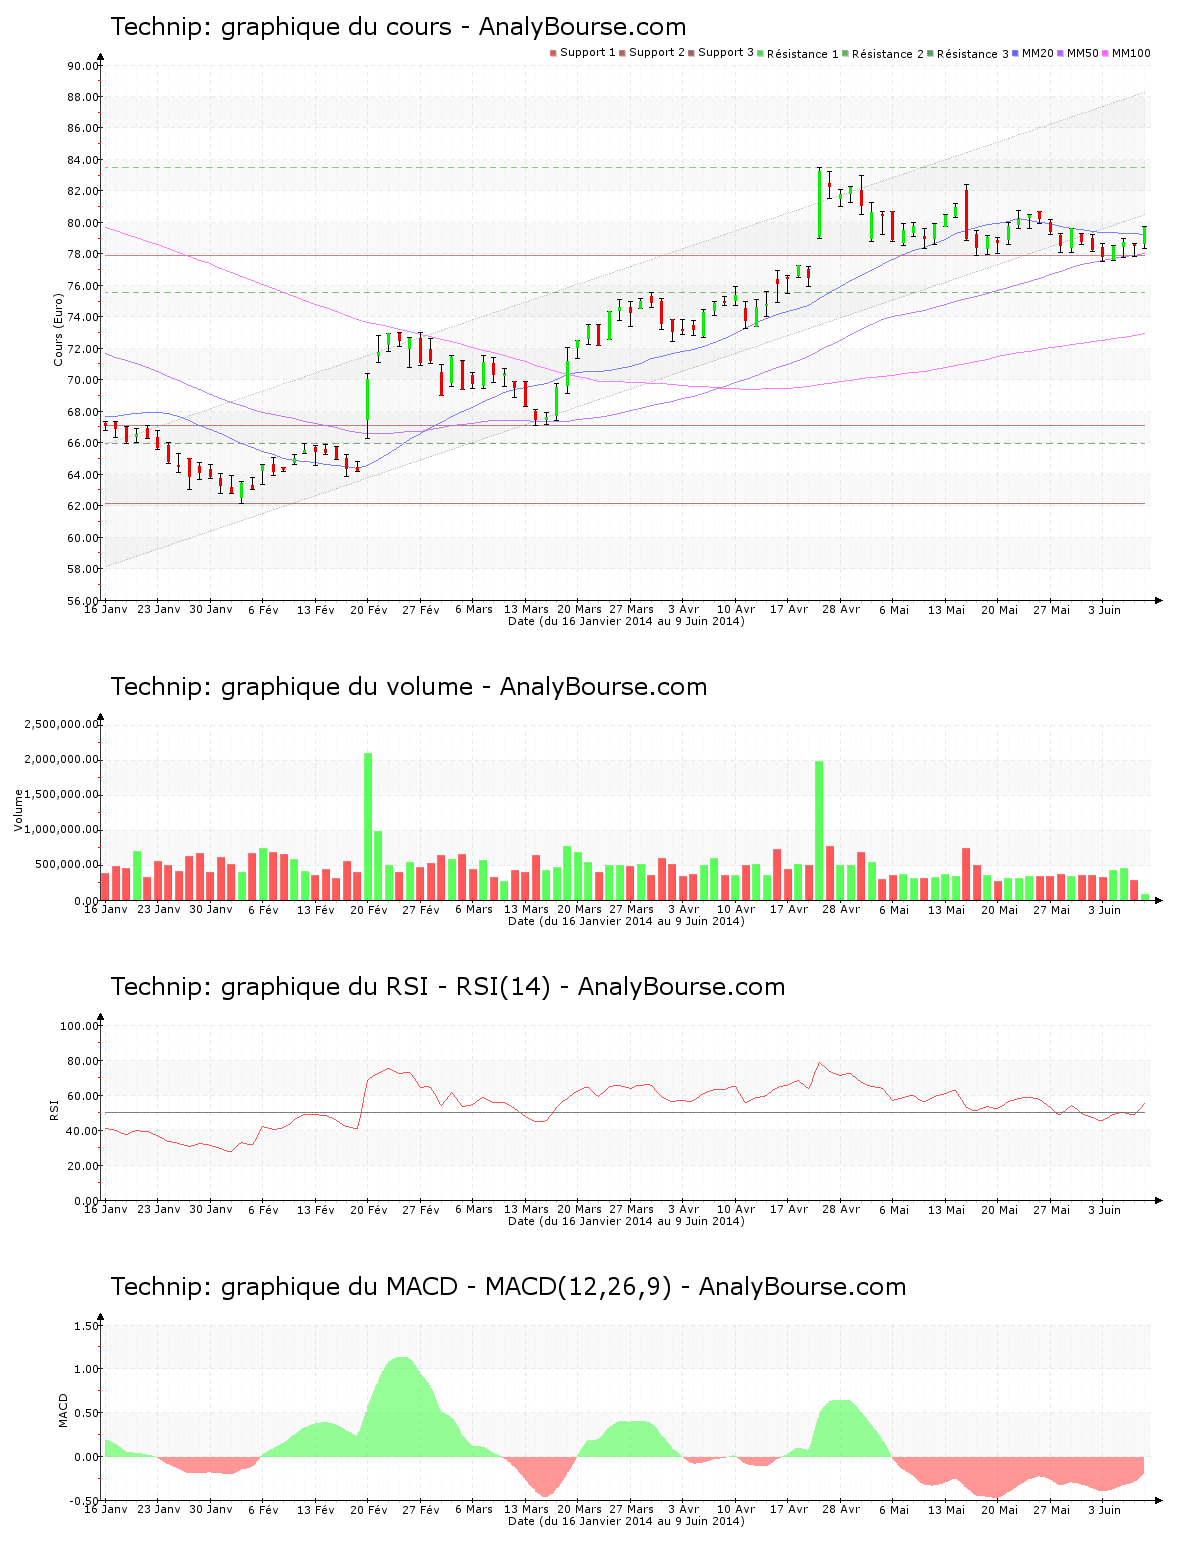Click the '1,000,000.00' volume axis value

click(62, 830)
